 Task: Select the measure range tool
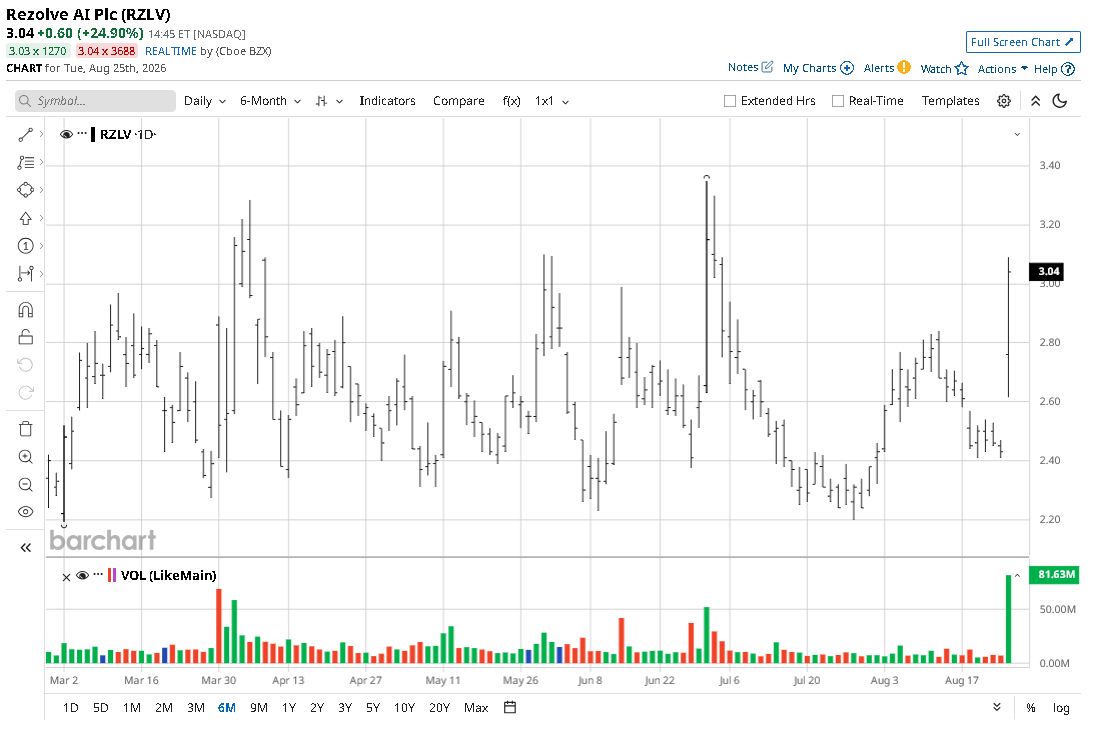tap(26, 274)
